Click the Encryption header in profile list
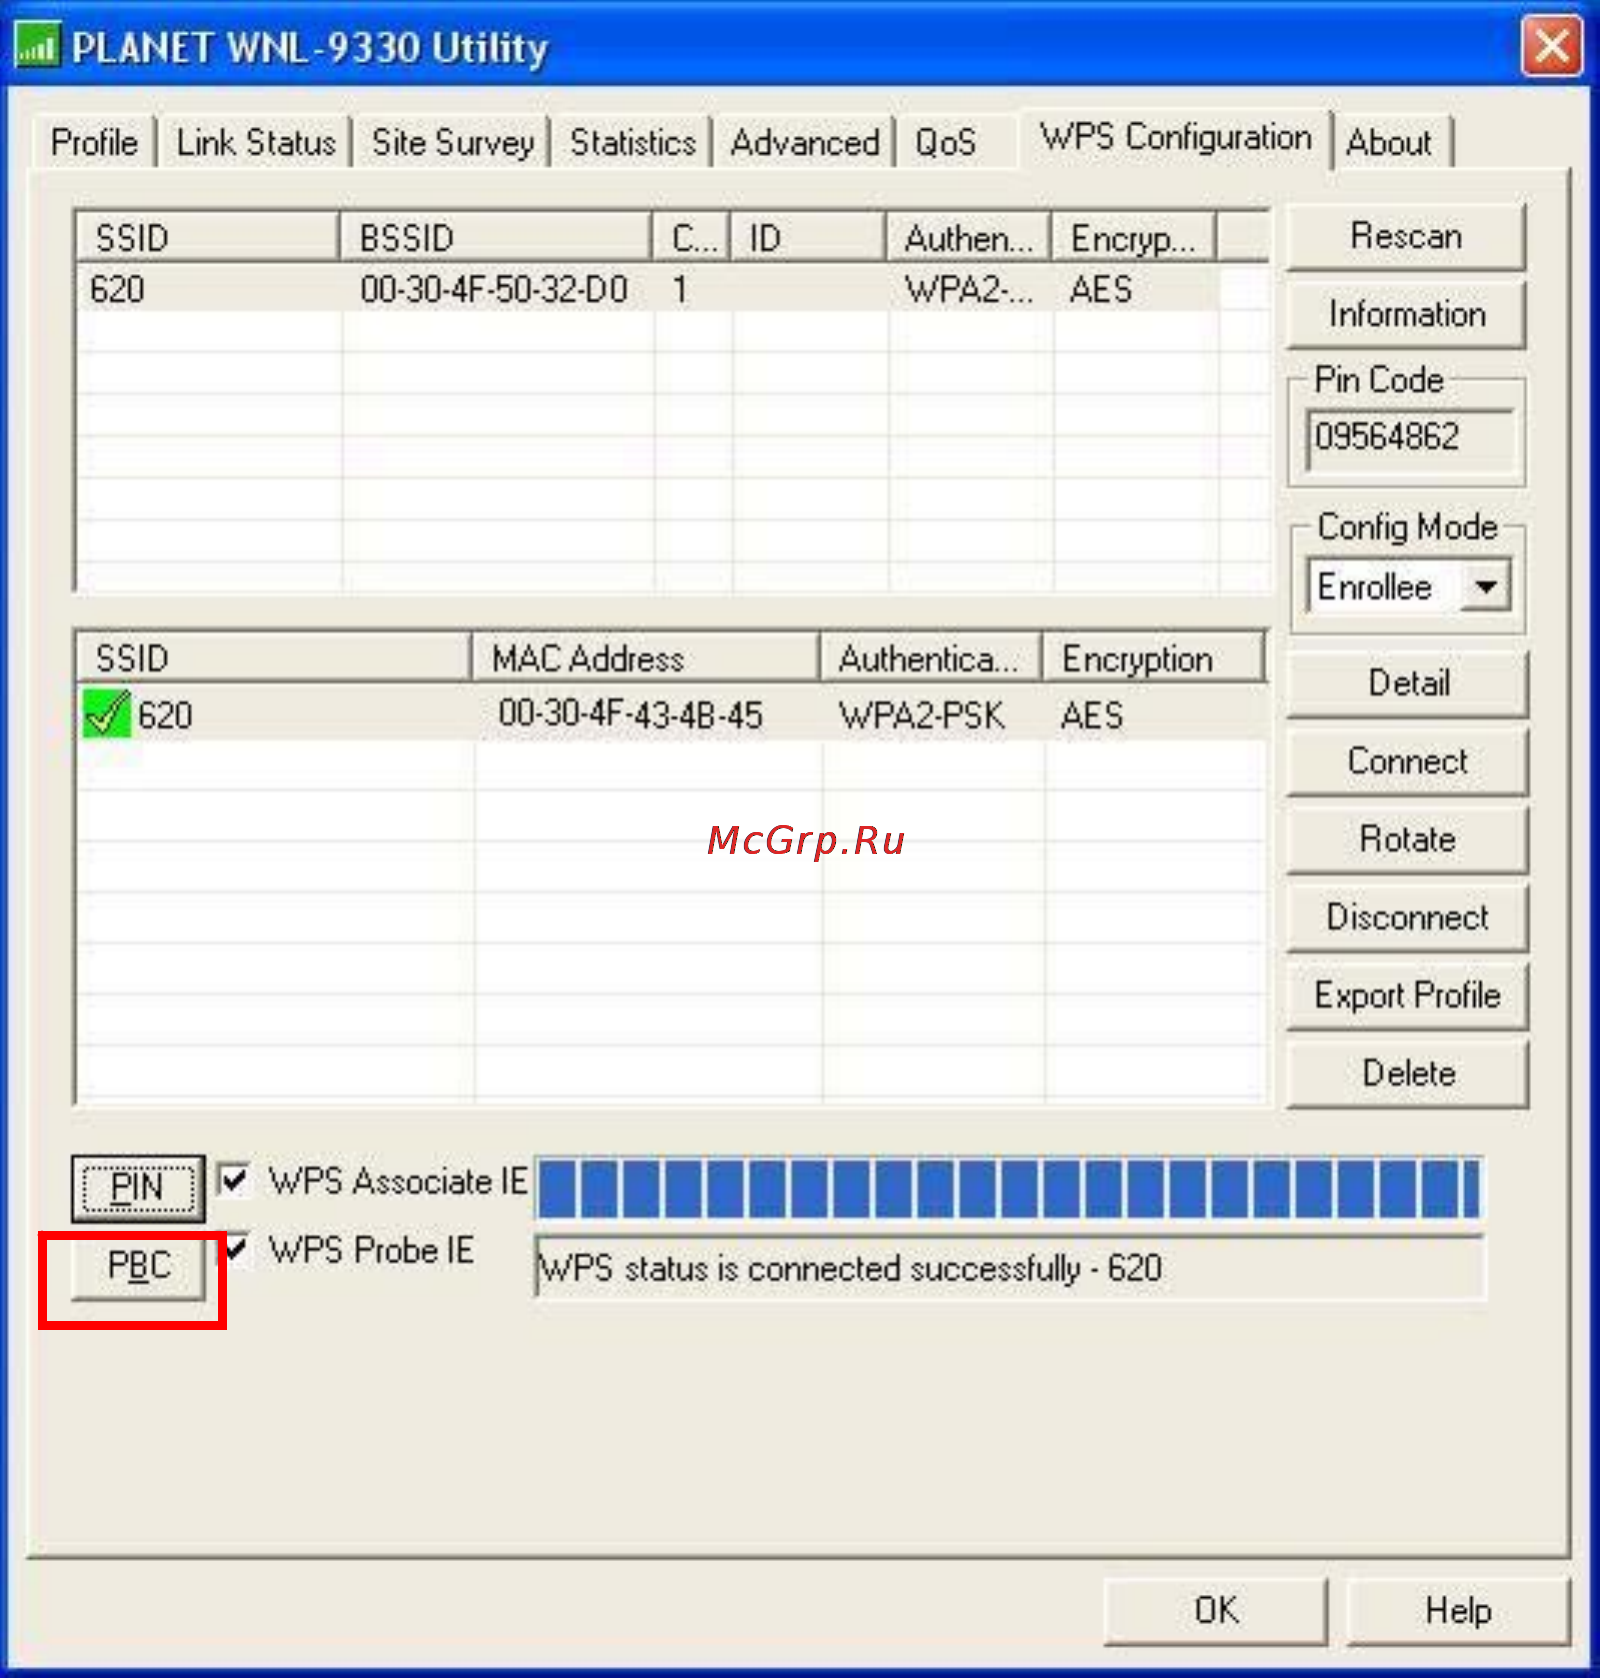The height and width of the screenshot is (1678, 1600). (1154, 658)
